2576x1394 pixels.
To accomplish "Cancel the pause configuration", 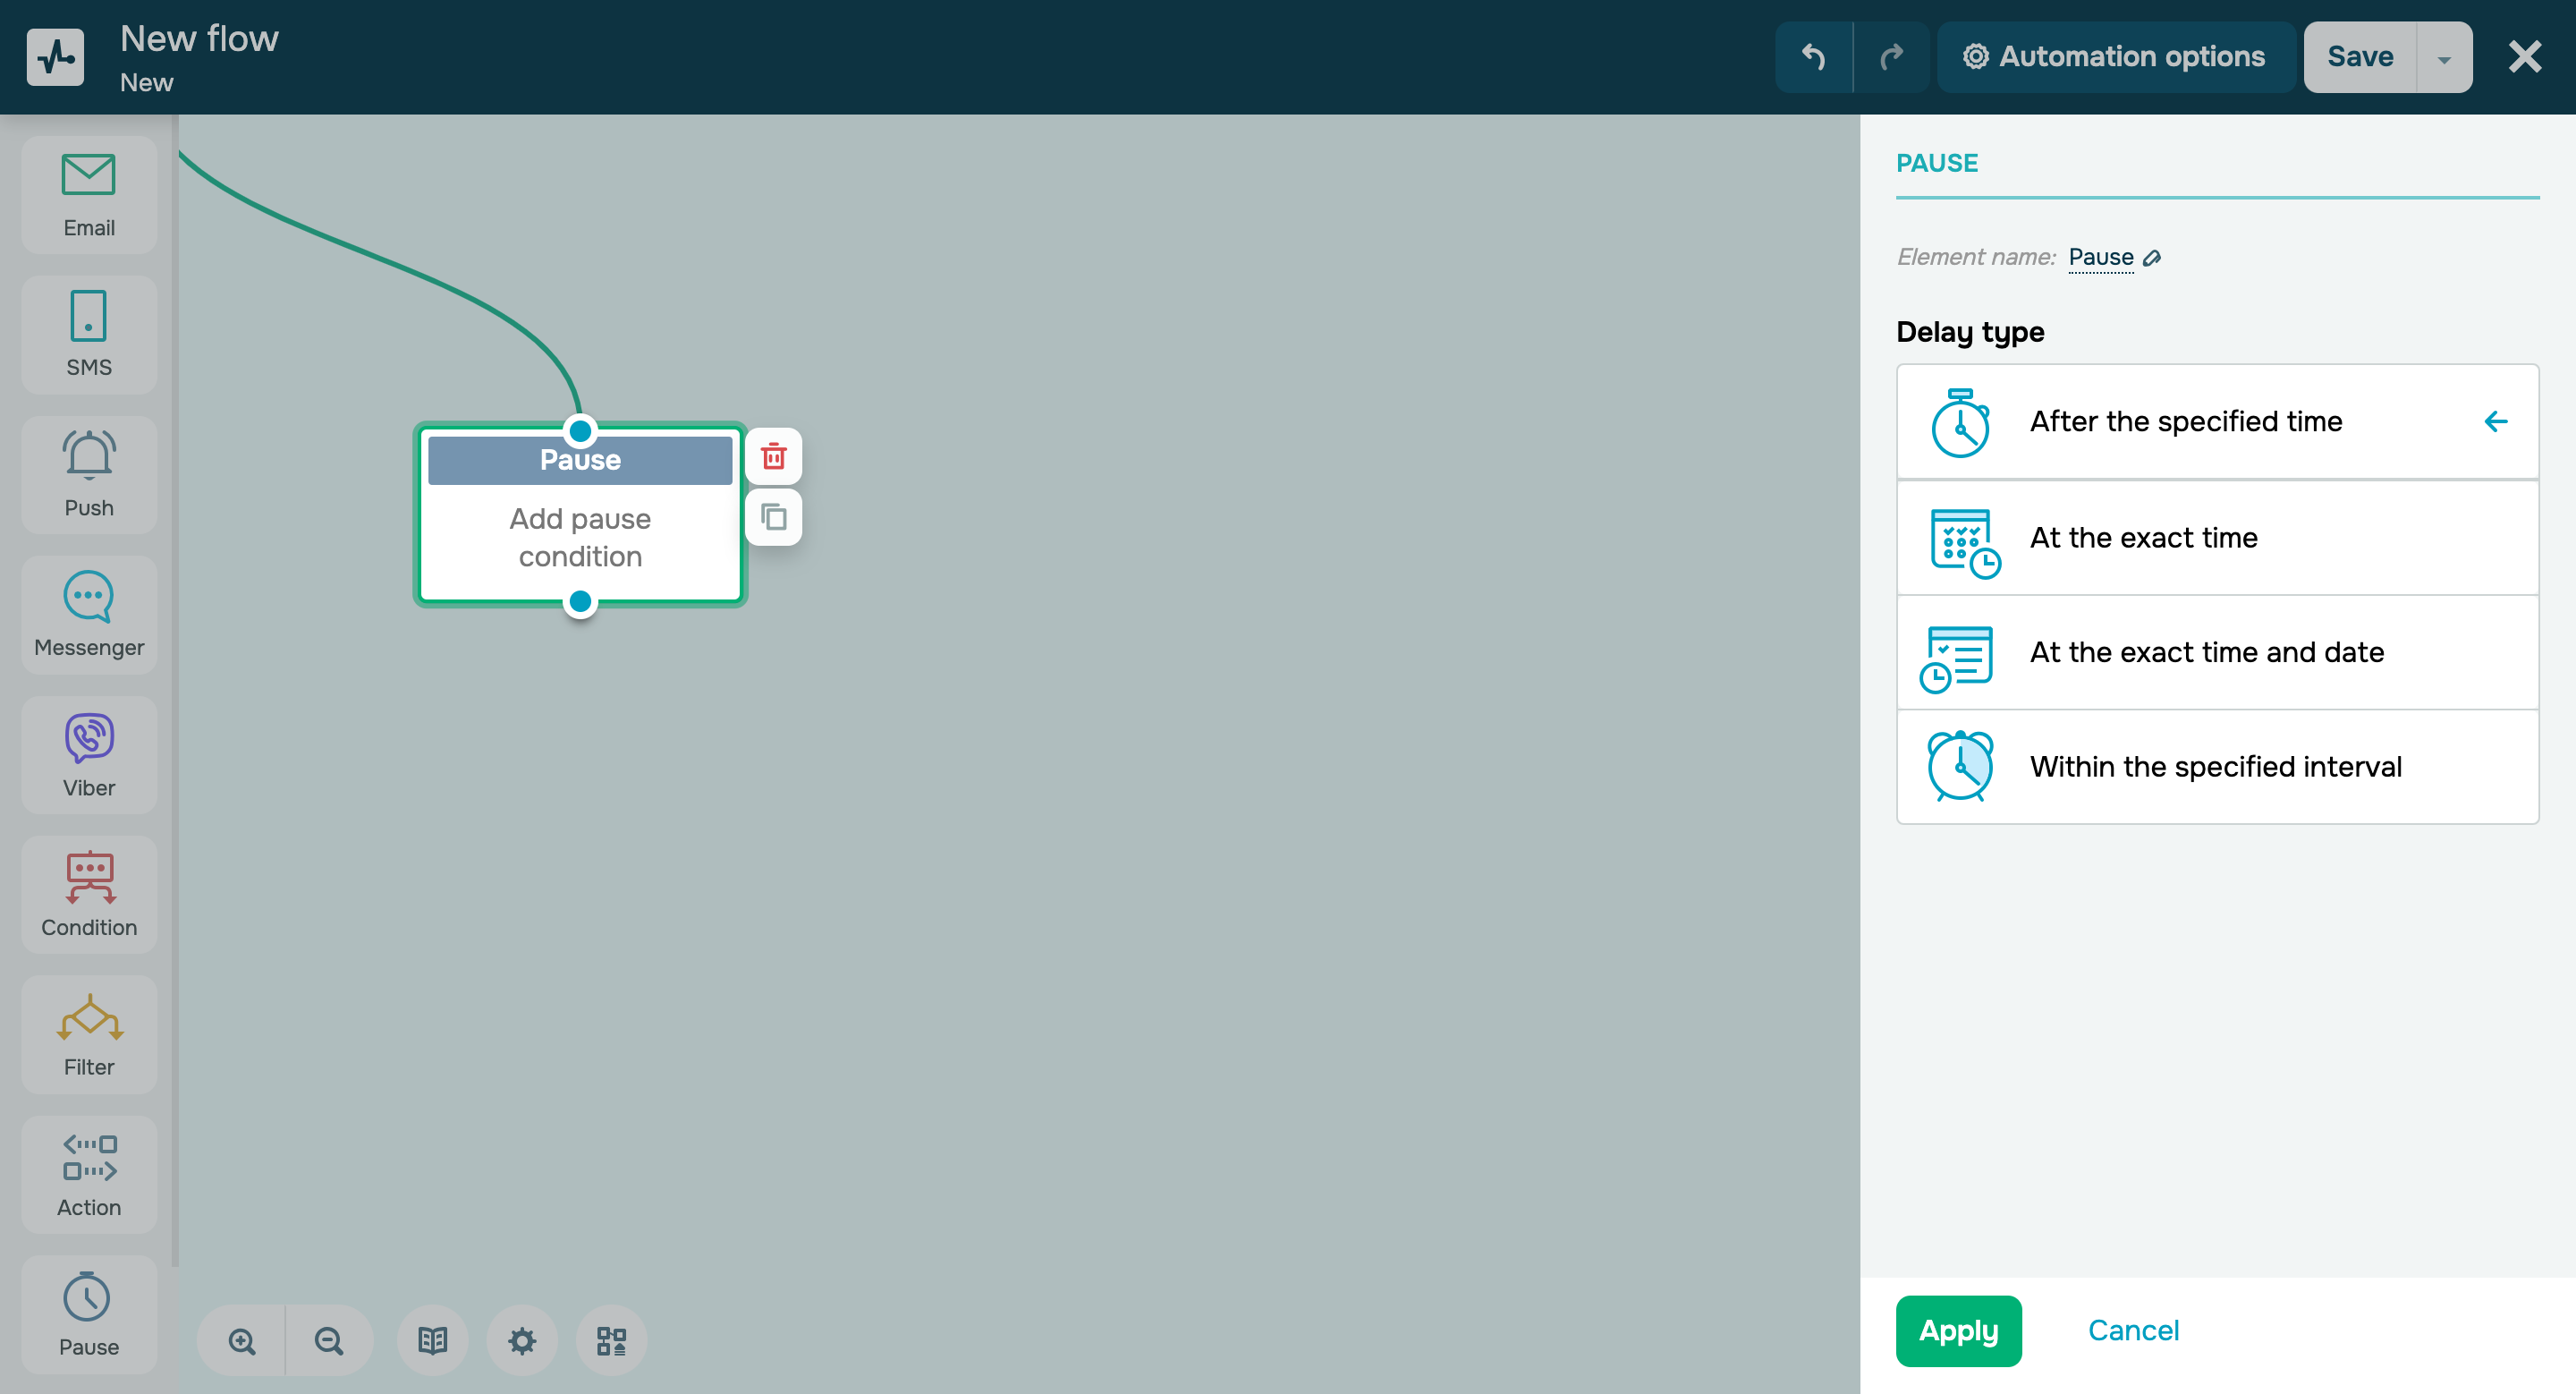I will pyautogui.click(x=2132, y=1330).
